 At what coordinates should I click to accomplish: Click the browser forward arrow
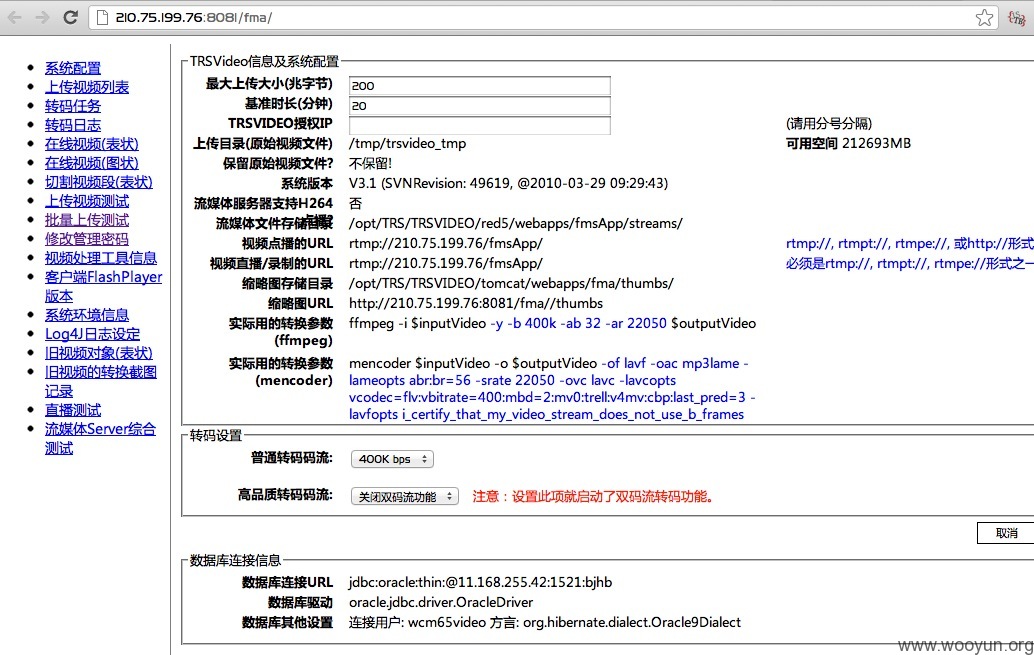coord(42,18)
